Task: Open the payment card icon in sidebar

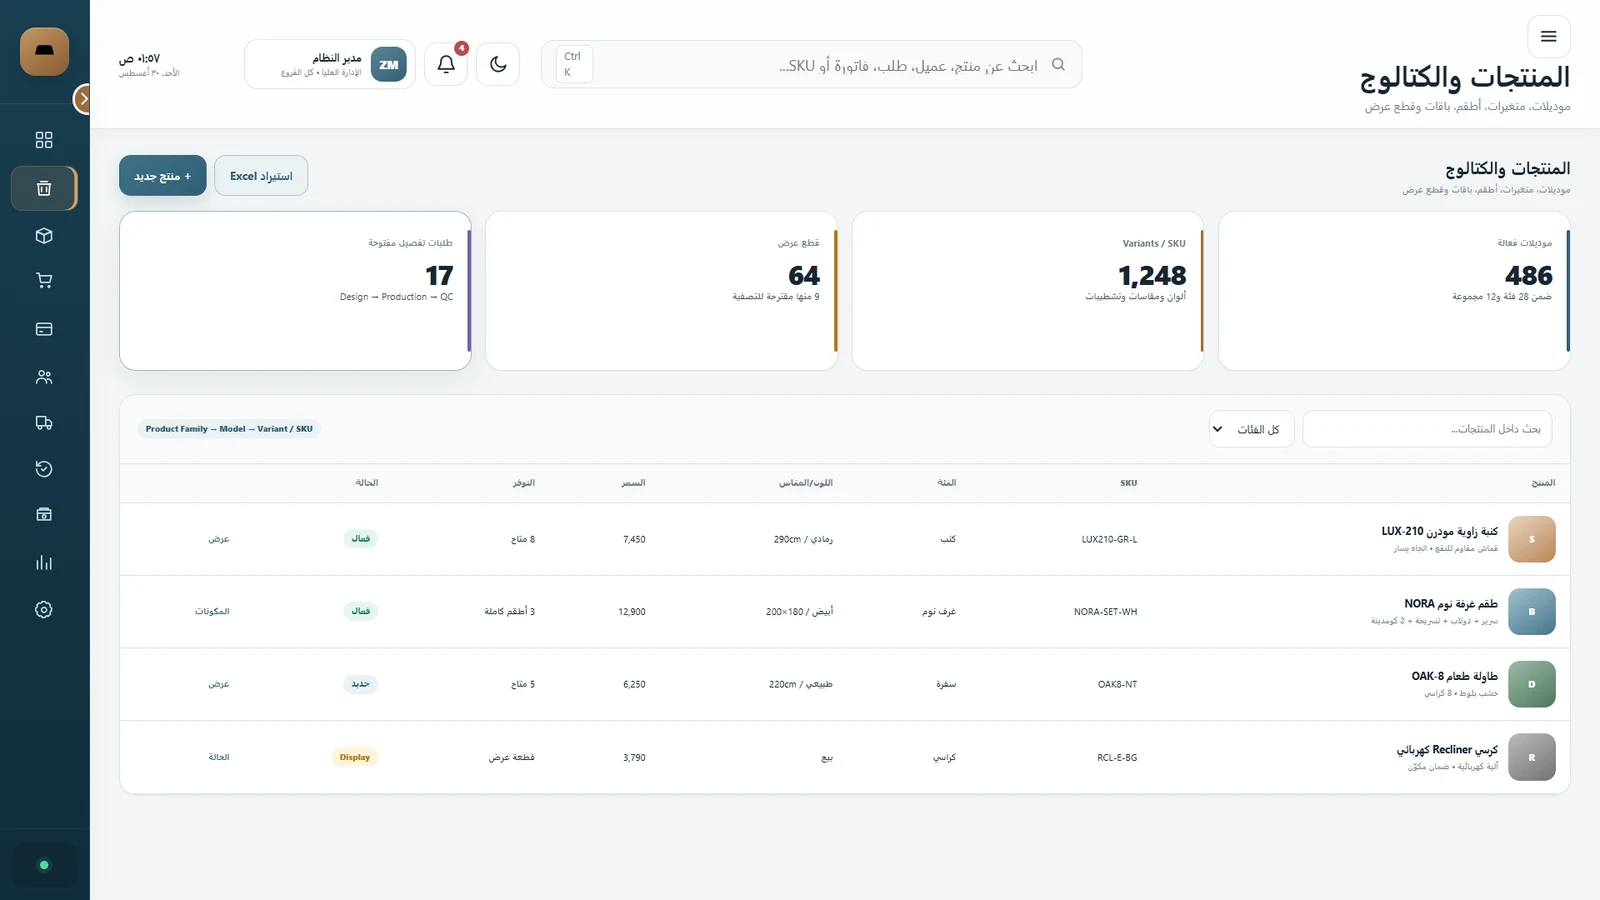Action: [44, 329]
